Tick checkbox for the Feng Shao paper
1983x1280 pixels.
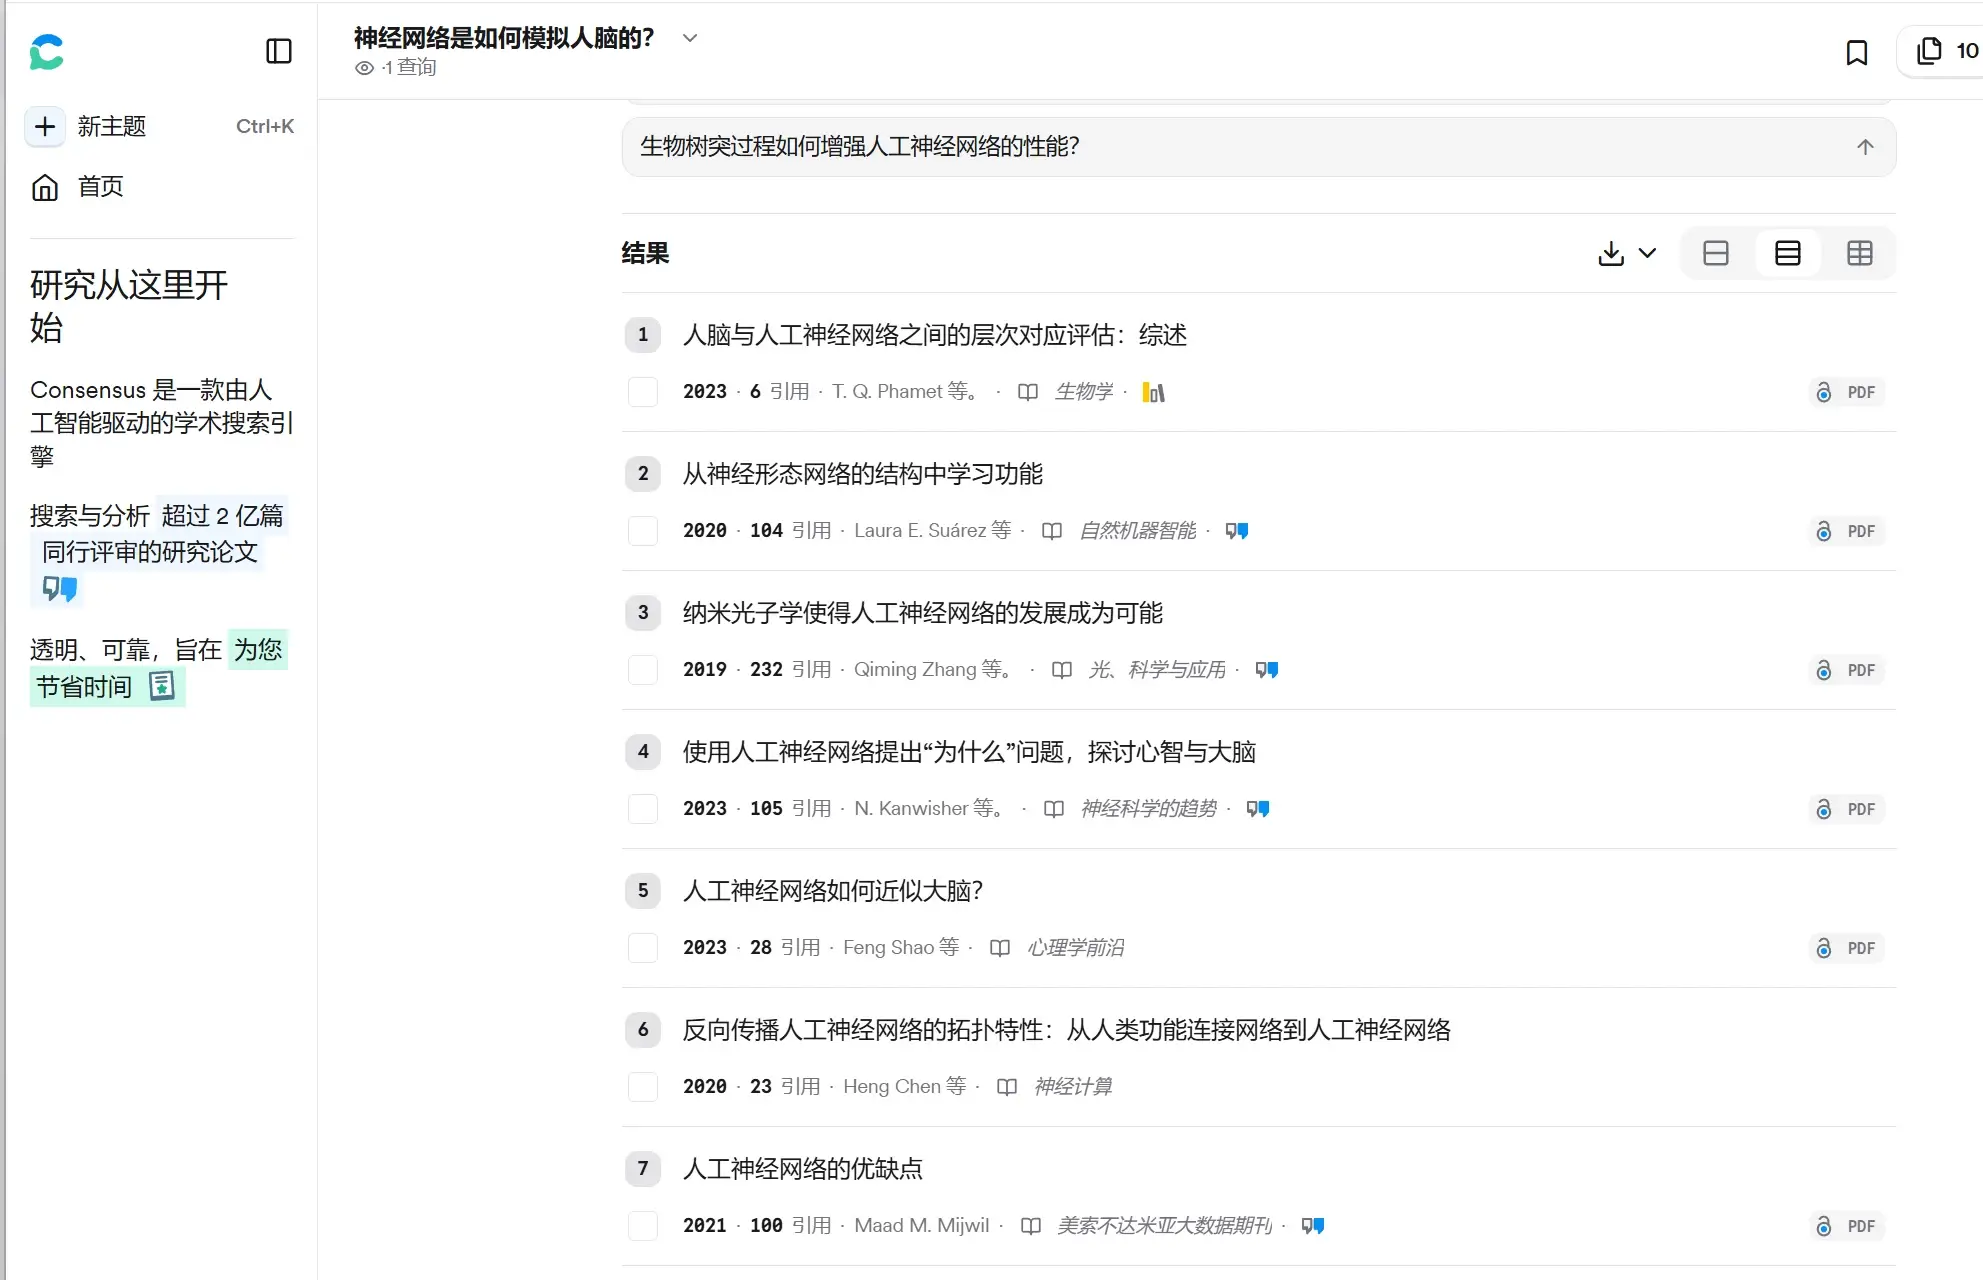click(x=642, y=948)
